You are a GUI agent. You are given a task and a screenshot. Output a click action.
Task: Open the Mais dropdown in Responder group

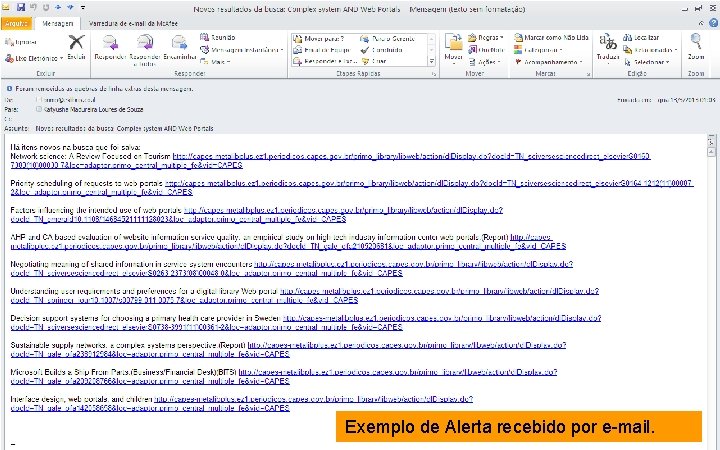coord(215,62)
